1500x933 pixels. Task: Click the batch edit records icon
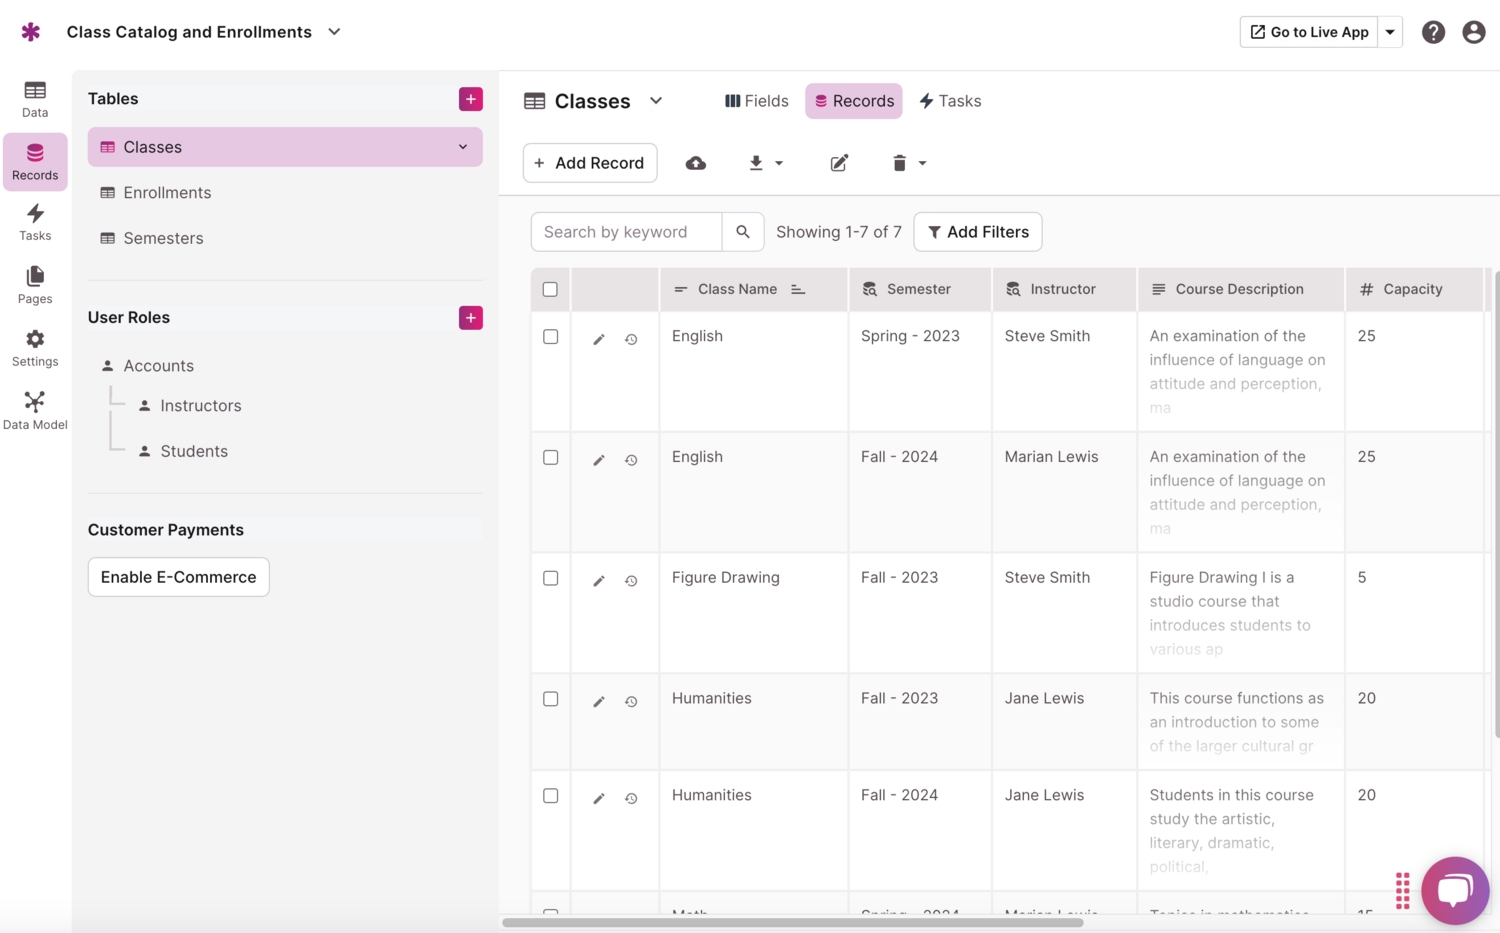pos(839,163)
